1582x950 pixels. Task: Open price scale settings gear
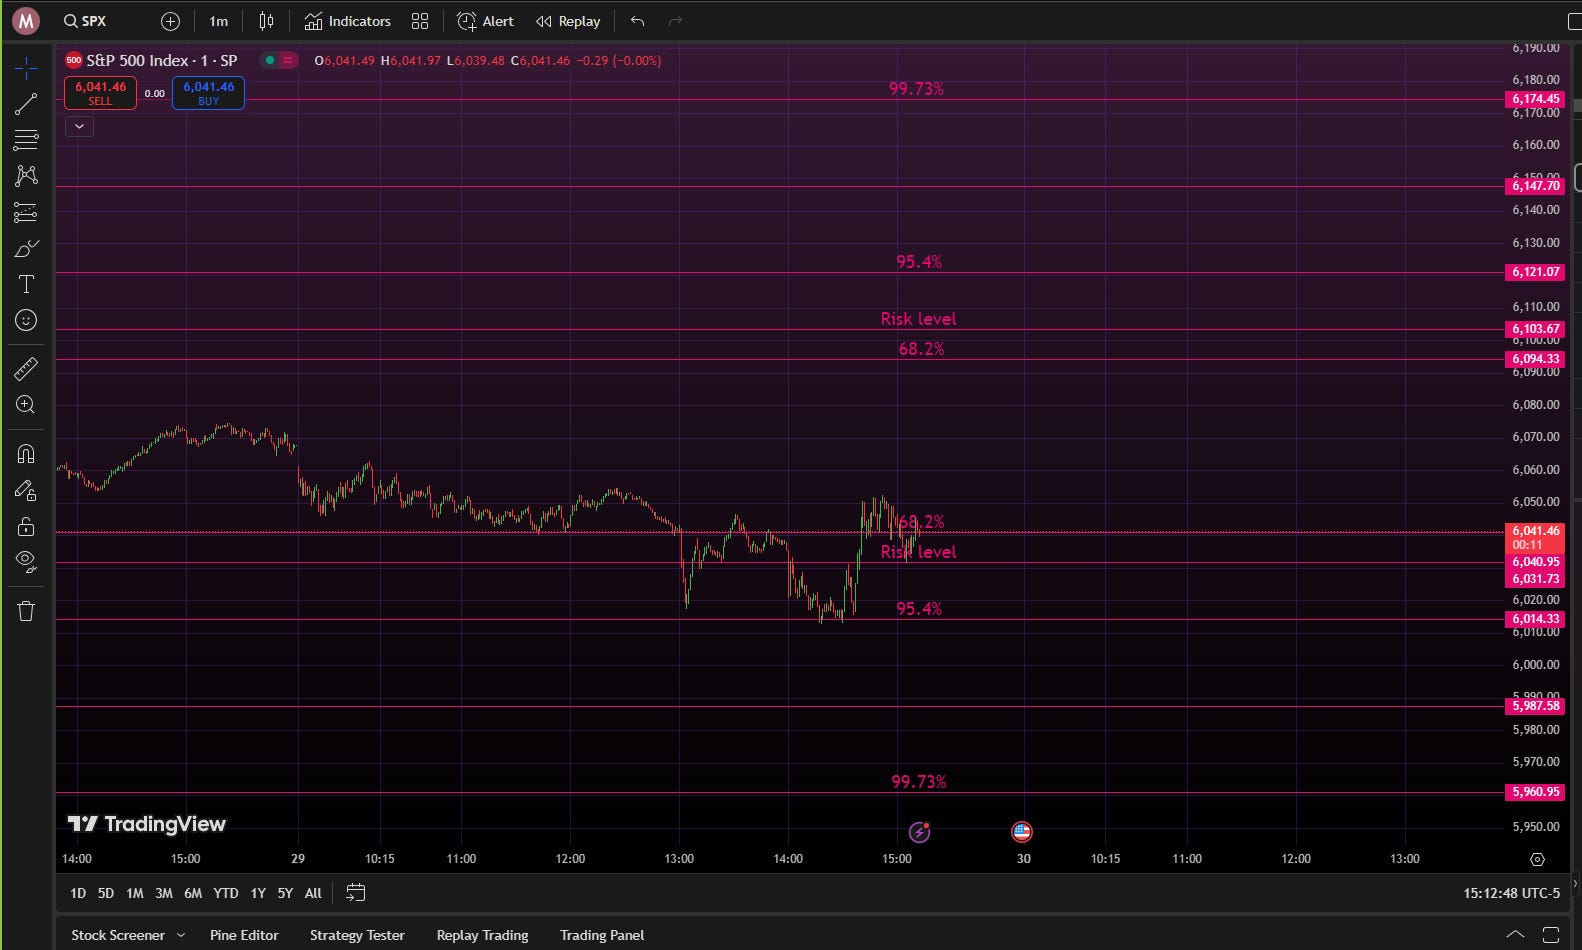[x=1537, y=859]
